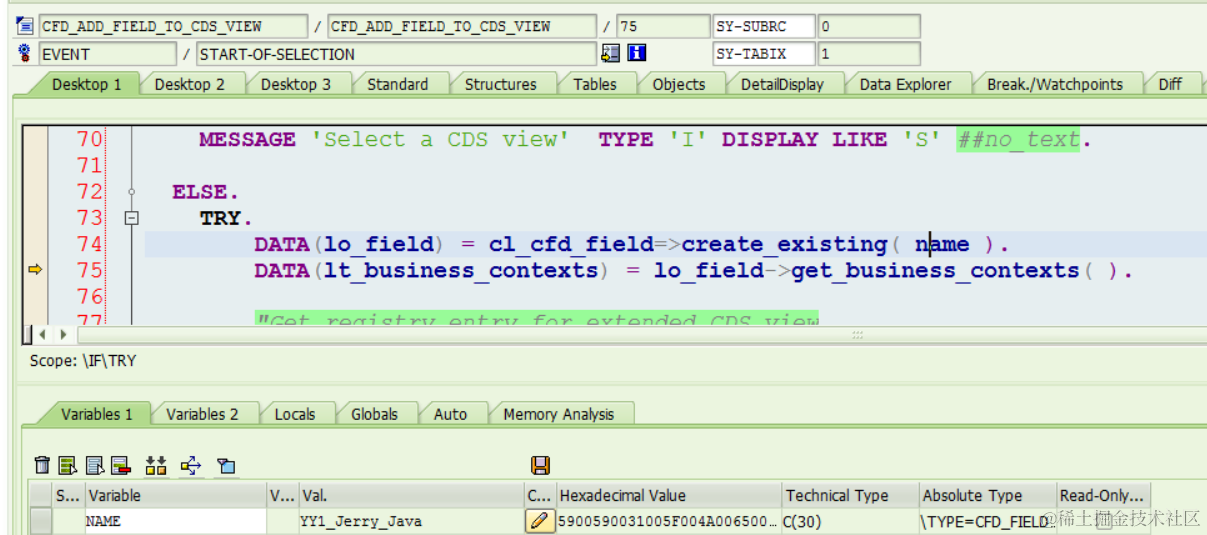The width and height of the screenshot is (1207, 535).
Task: Click the SY-TABIX label field
Action: click(764, 54)
